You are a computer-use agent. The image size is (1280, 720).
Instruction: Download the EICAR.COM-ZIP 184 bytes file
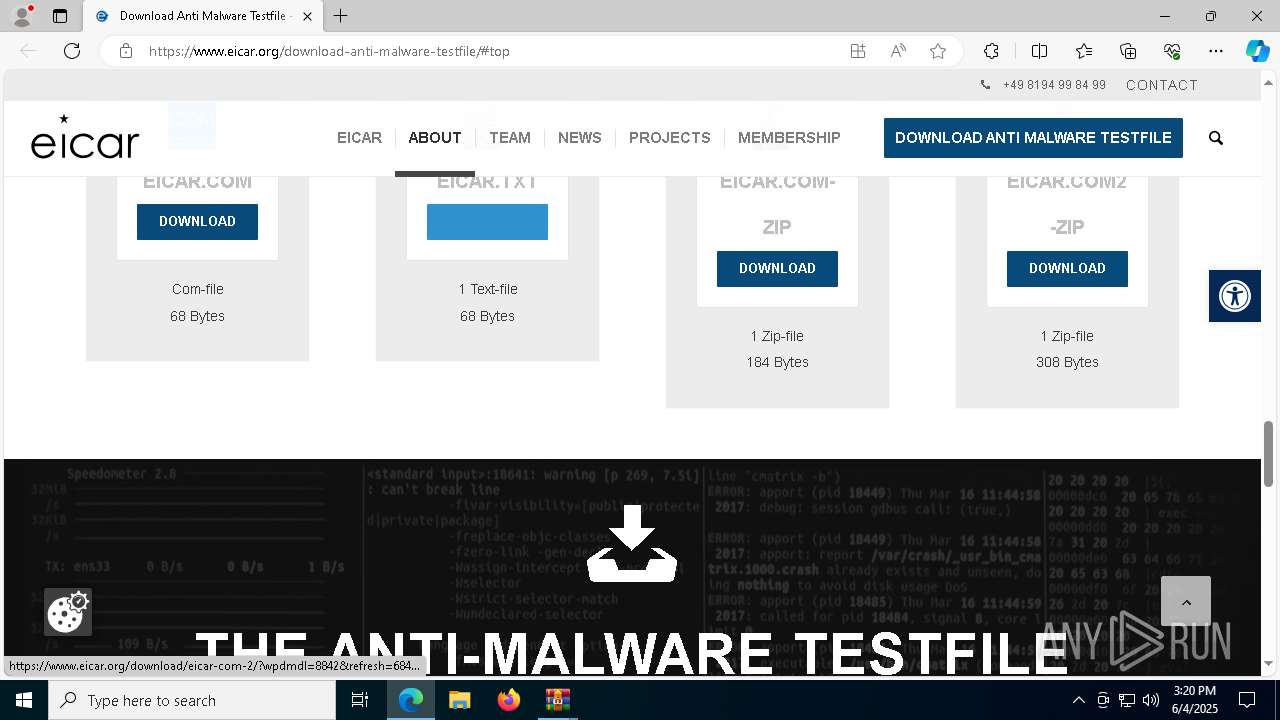click(777, 269)
